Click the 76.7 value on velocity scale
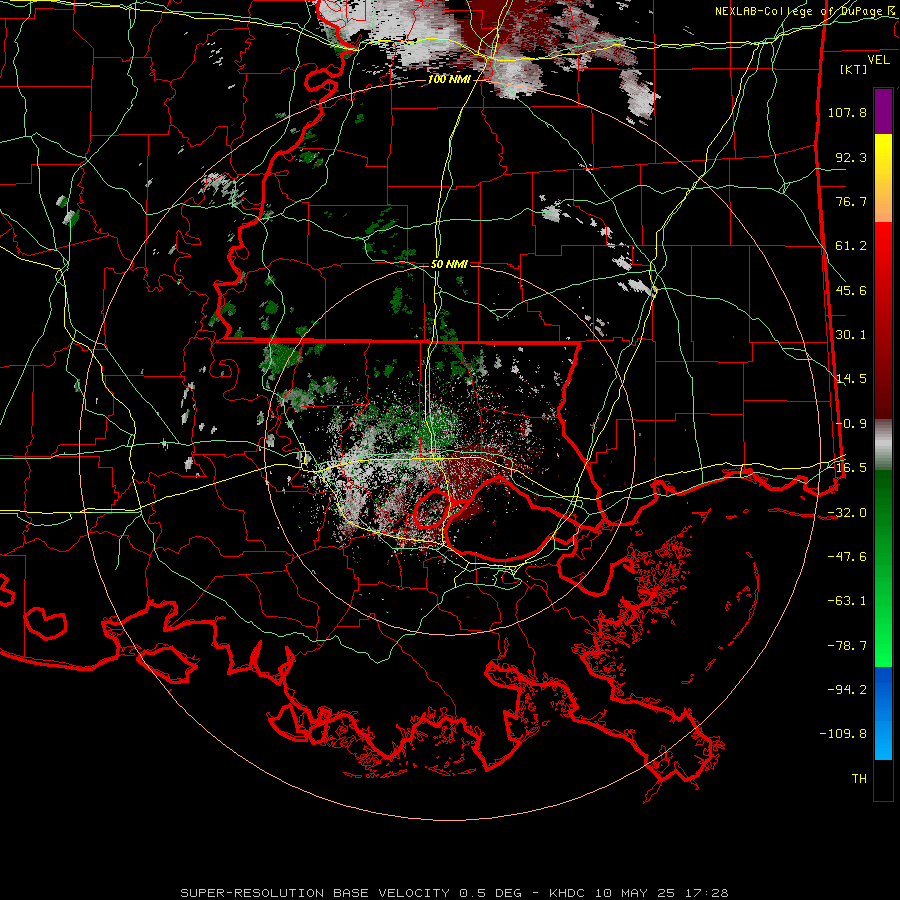Screen dimensions: 900x900 pos(851,201)
